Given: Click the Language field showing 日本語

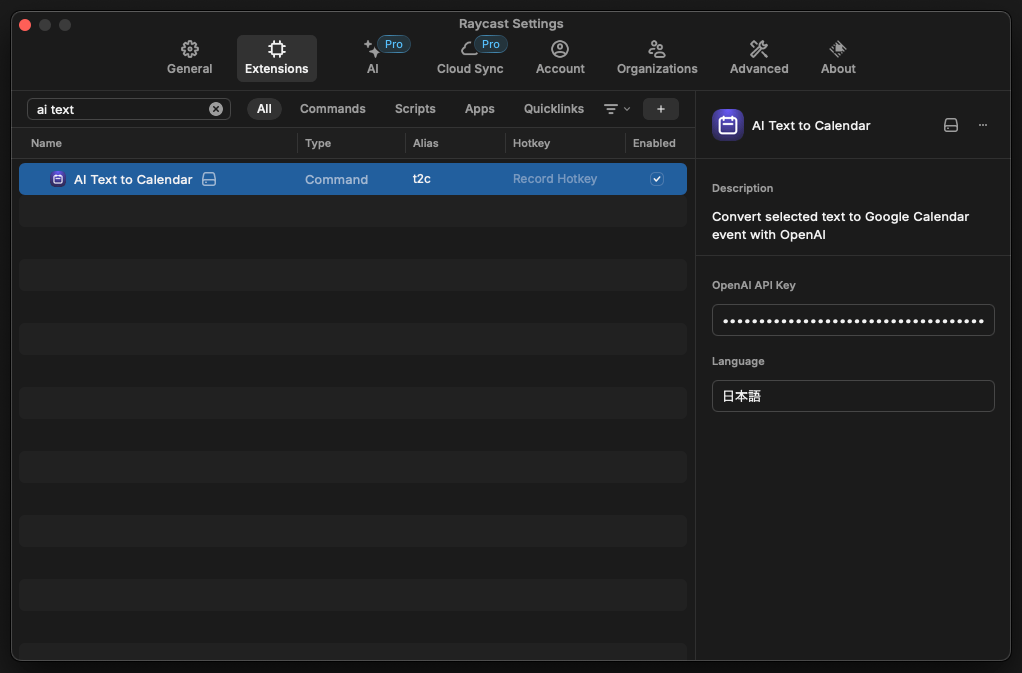Looking at the screenshot, I should click(853, 396).
